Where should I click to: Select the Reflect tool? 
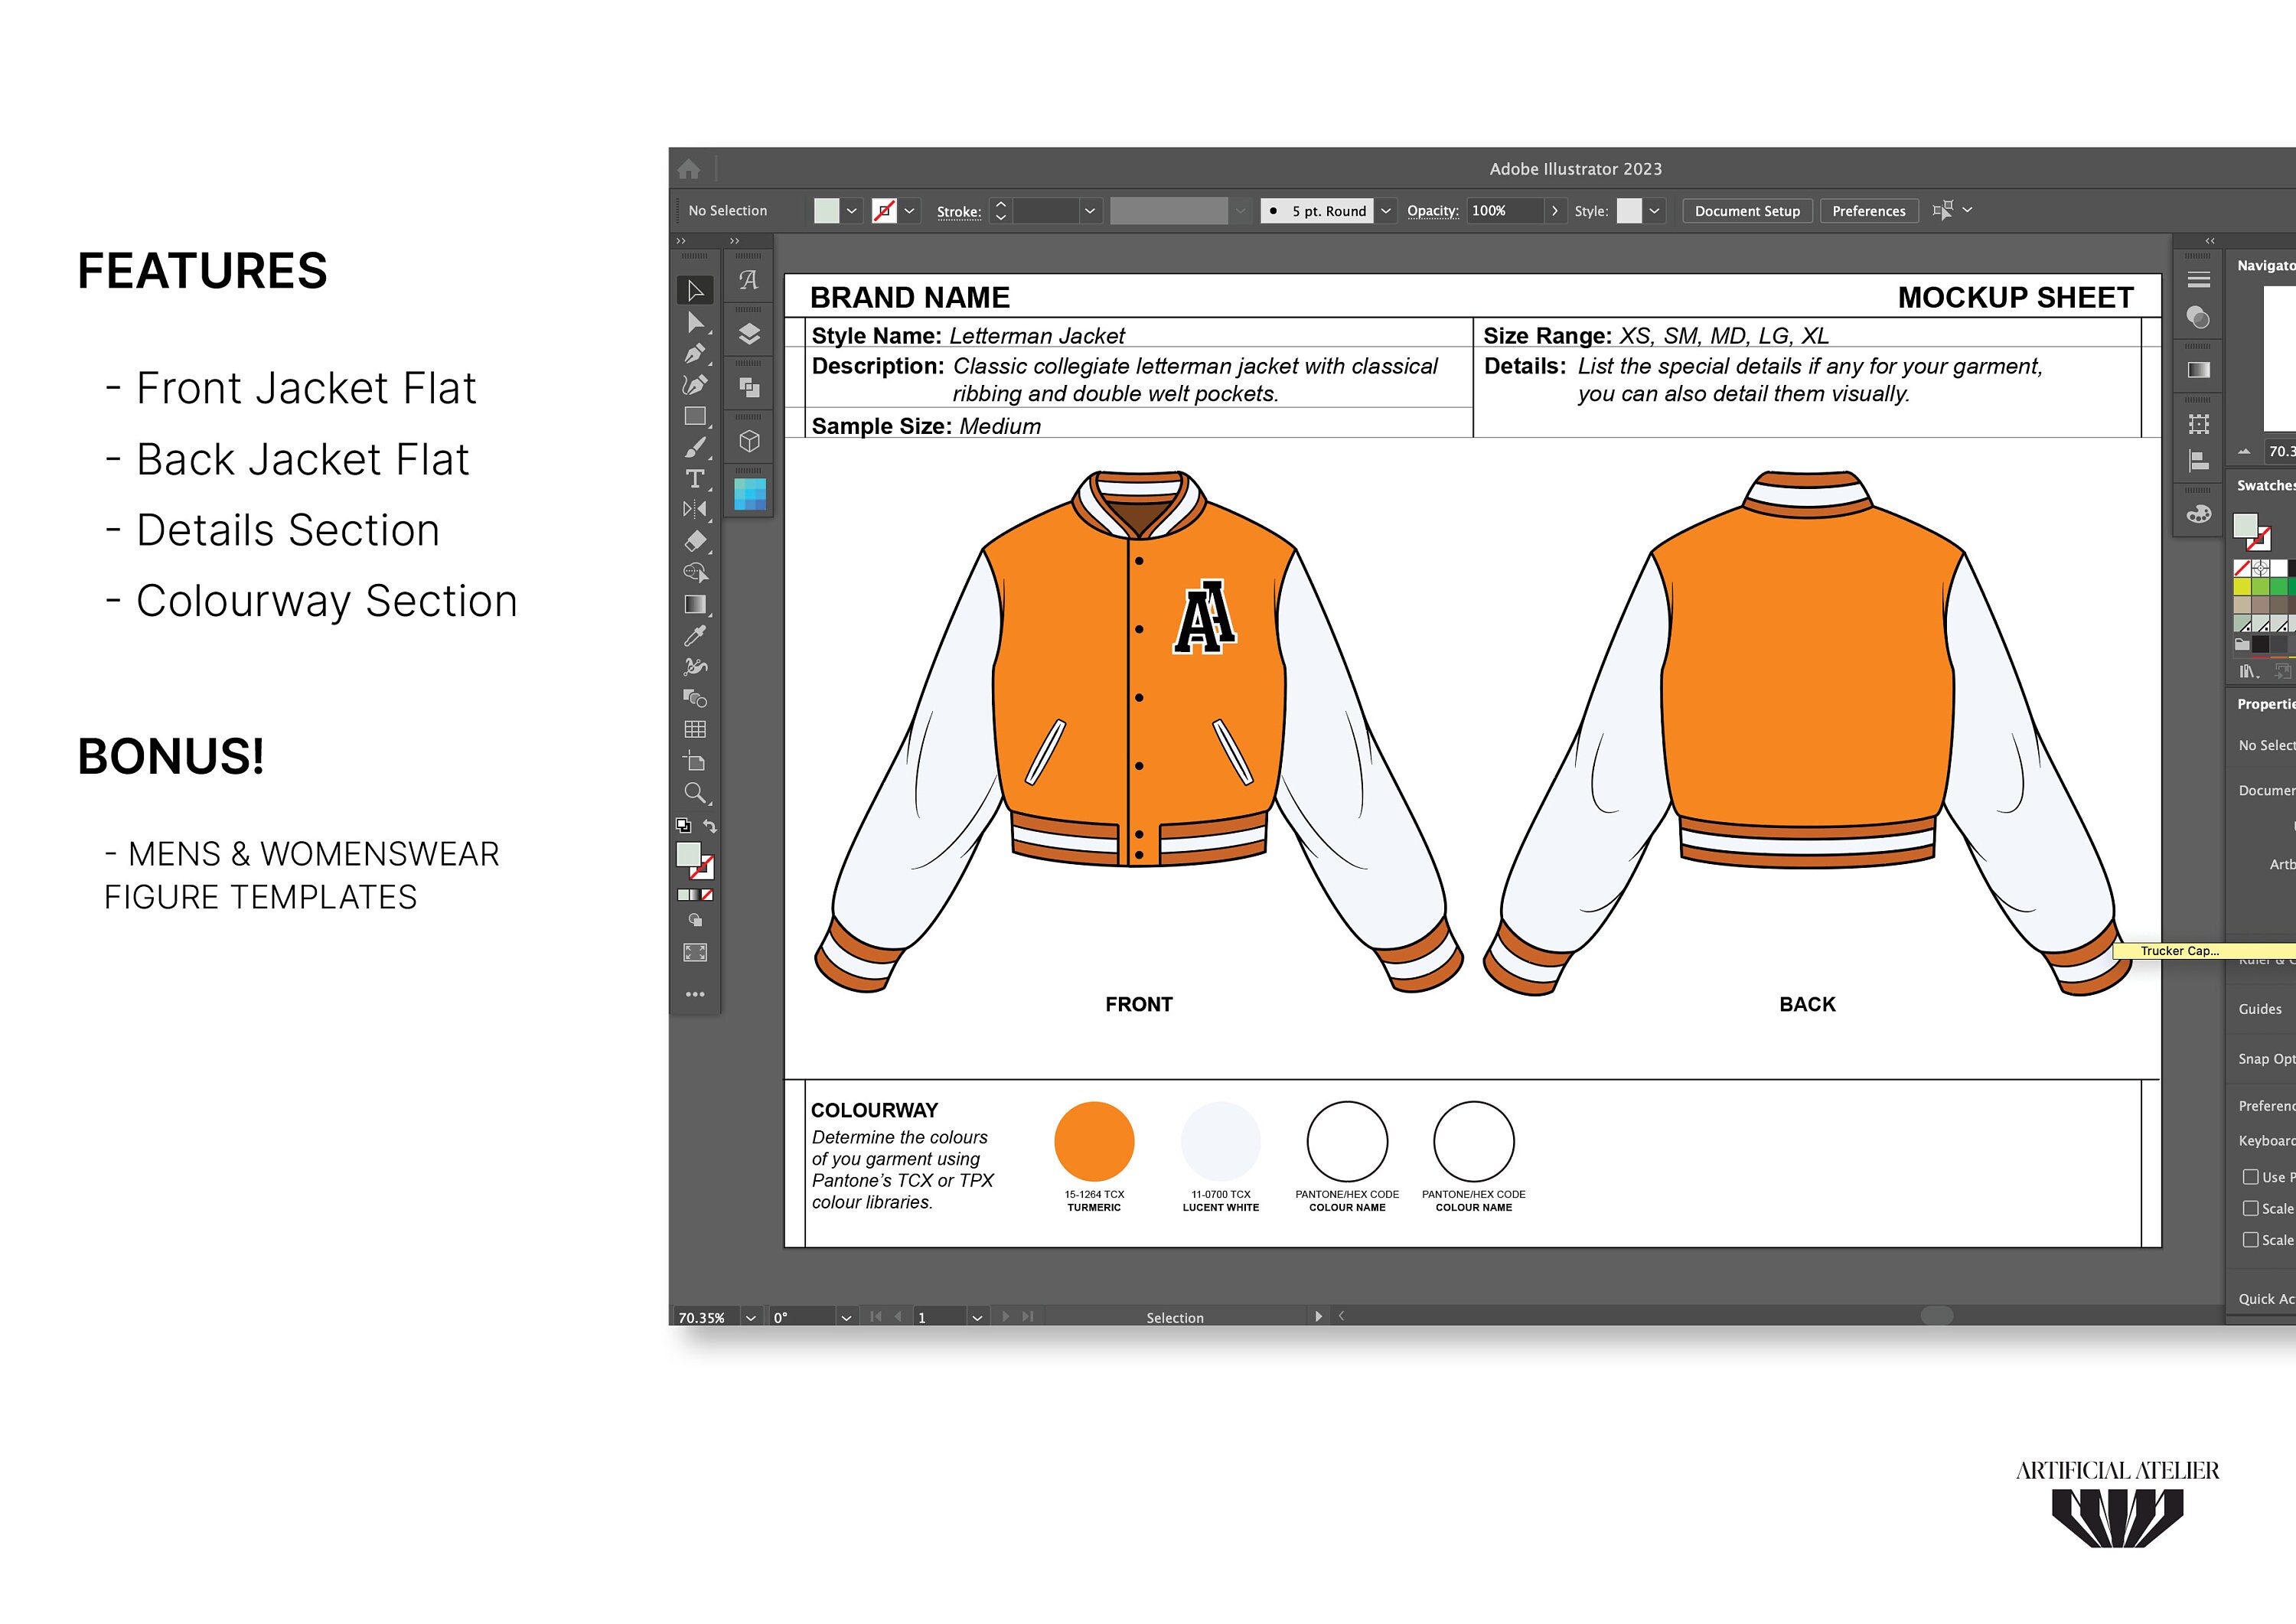(x=695, y=510)
